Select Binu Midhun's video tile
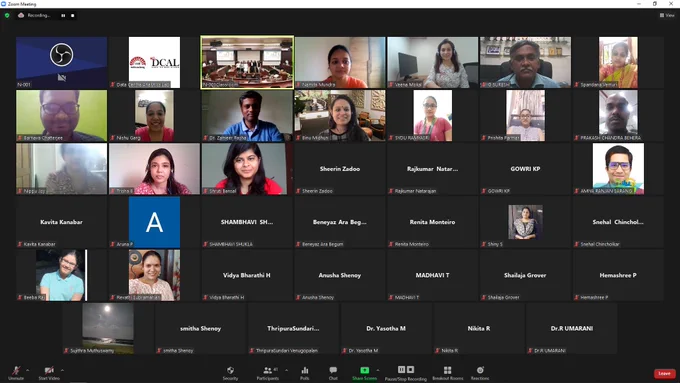 [x=340, y=115]
